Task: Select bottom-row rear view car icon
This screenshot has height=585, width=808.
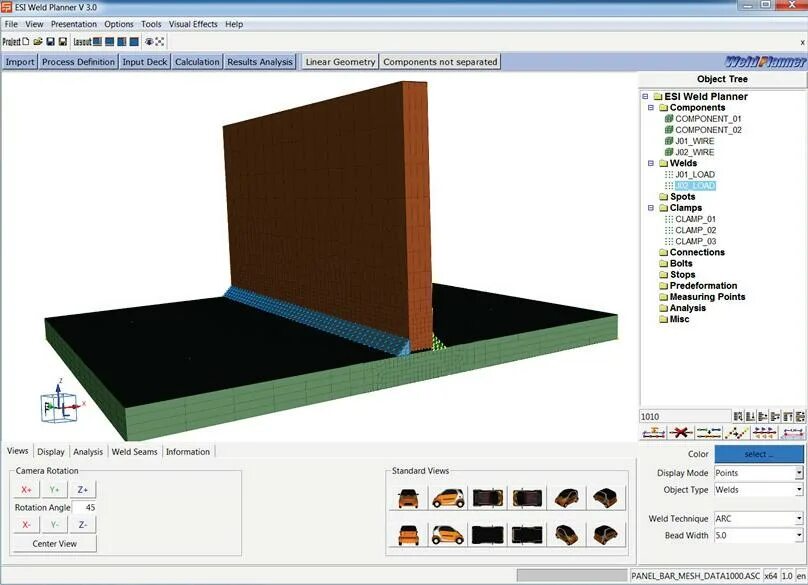Action: click(x=408, y=534)
